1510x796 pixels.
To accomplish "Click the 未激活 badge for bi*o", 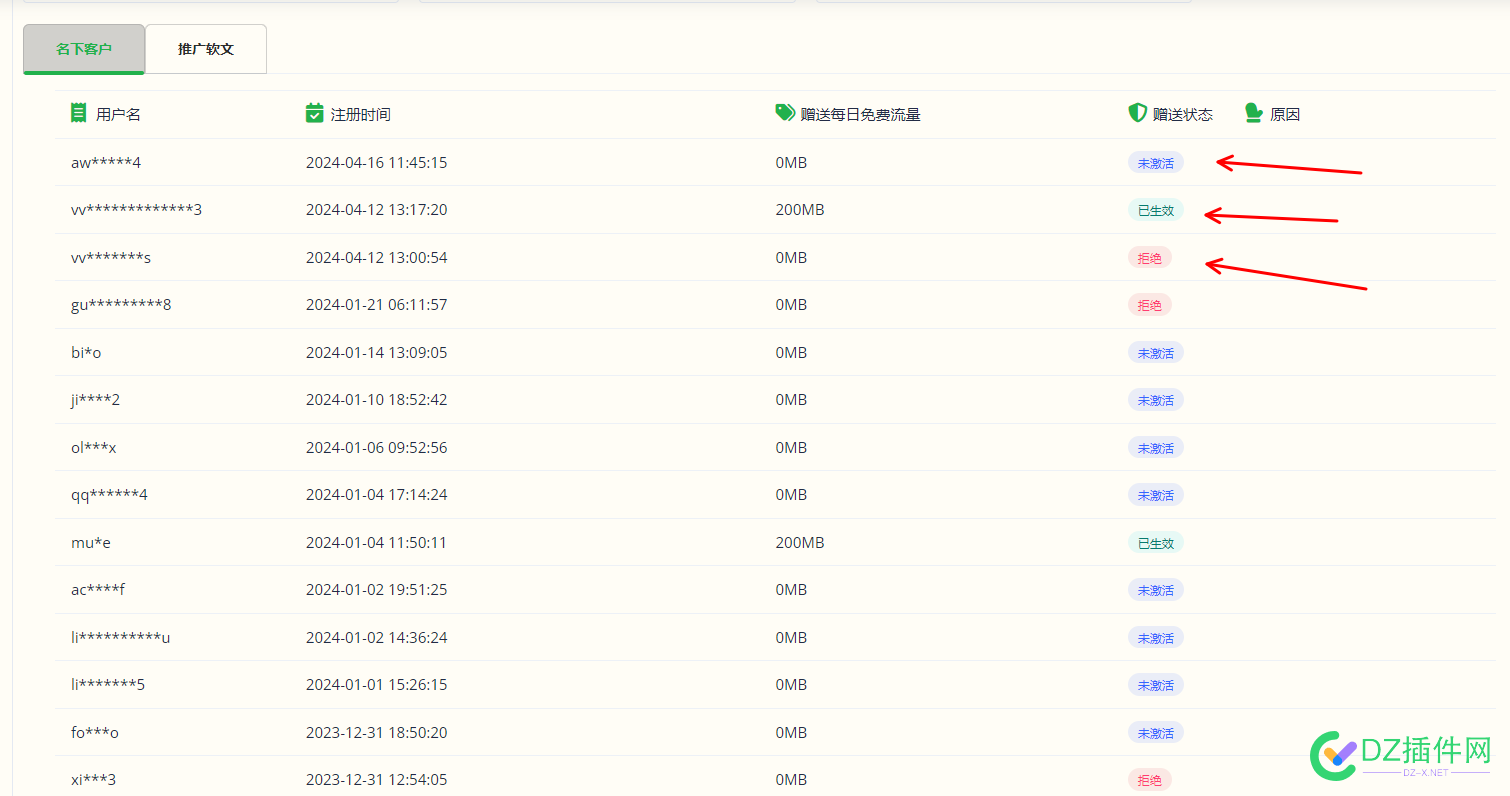I will coord(1156,352).
